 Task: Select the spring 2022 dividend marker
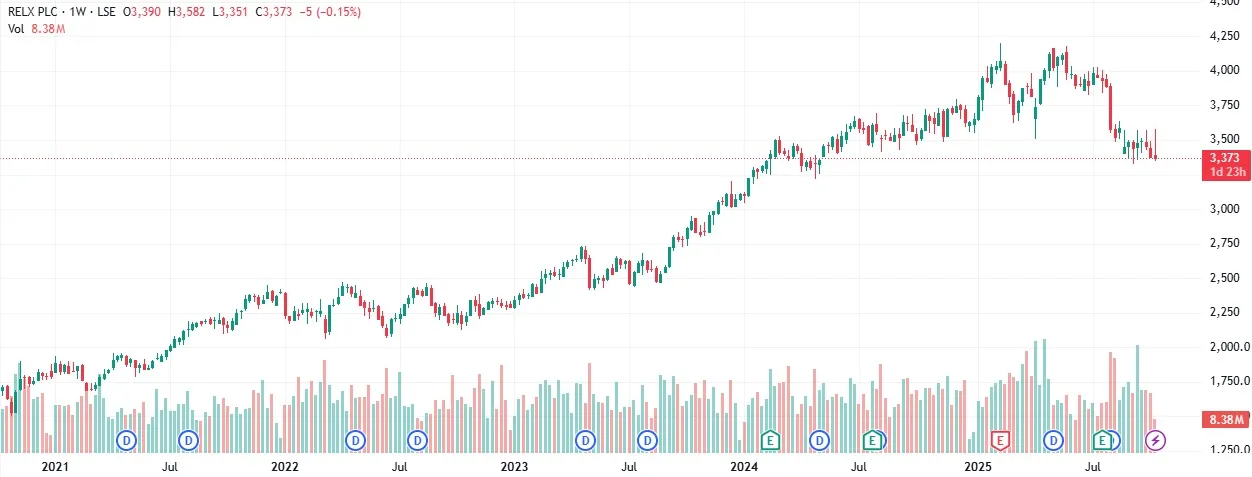coord(356,439)
